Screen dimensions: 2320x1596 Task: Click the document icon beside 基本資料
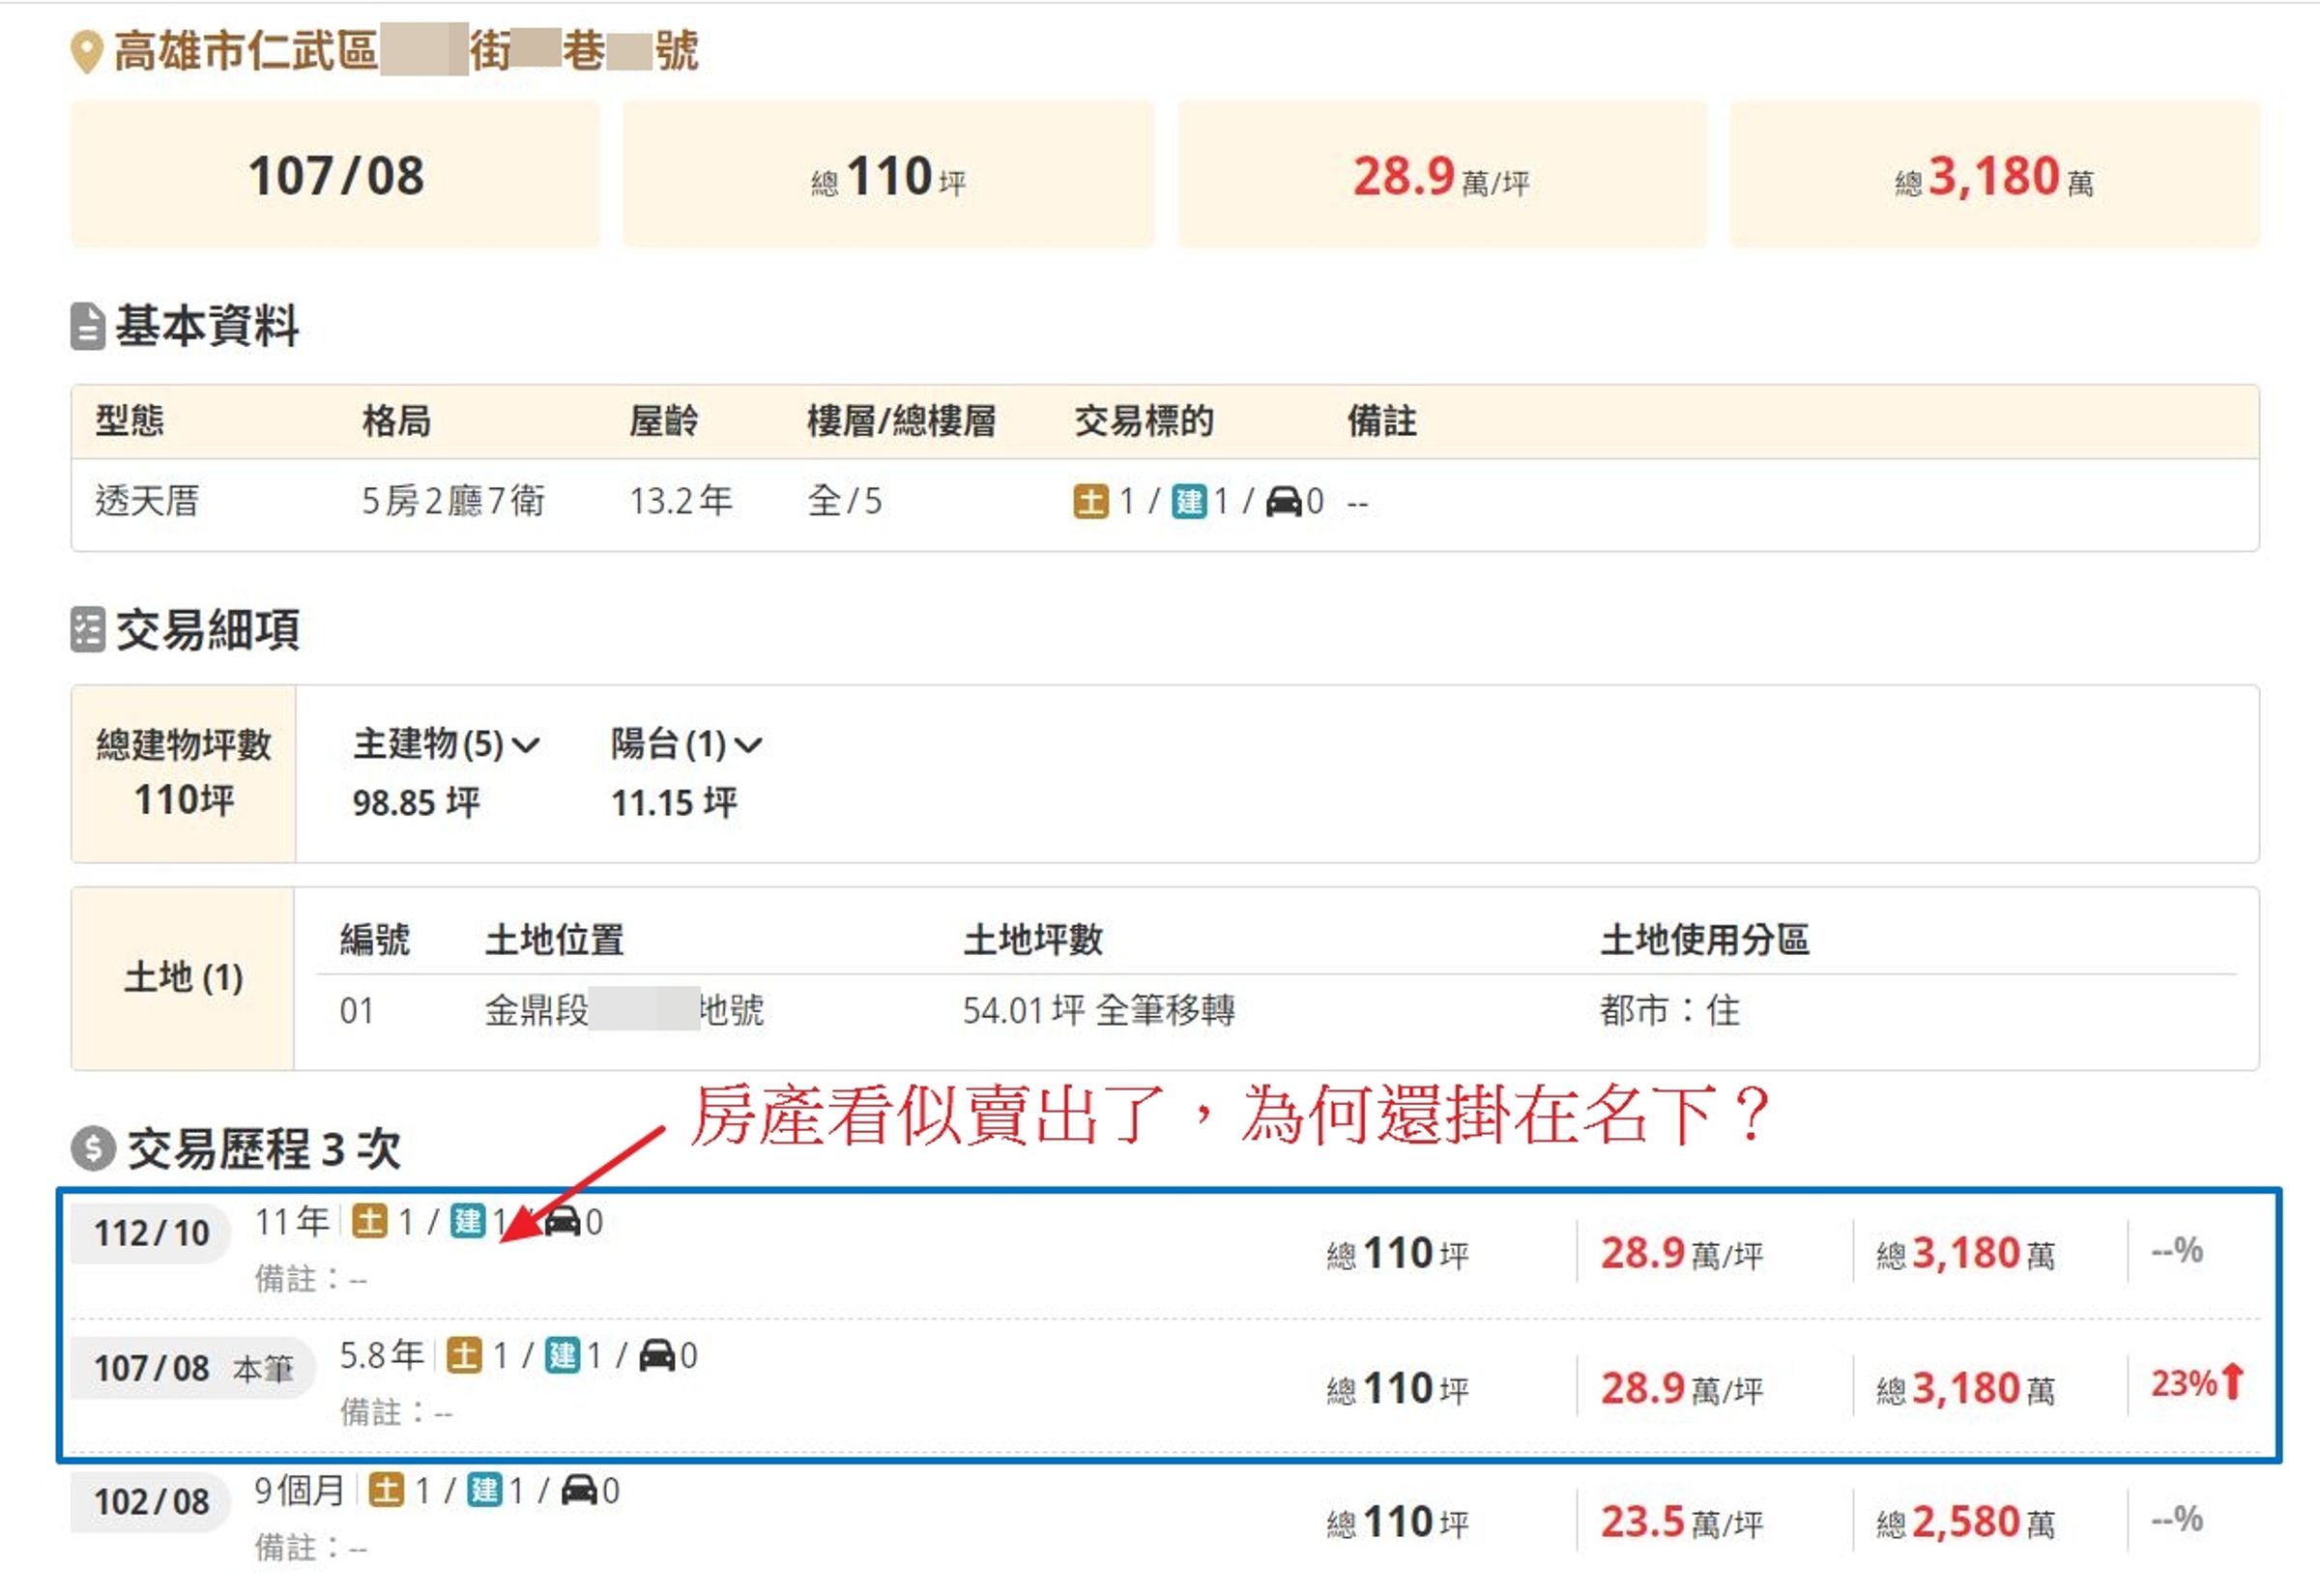point(88,326)
